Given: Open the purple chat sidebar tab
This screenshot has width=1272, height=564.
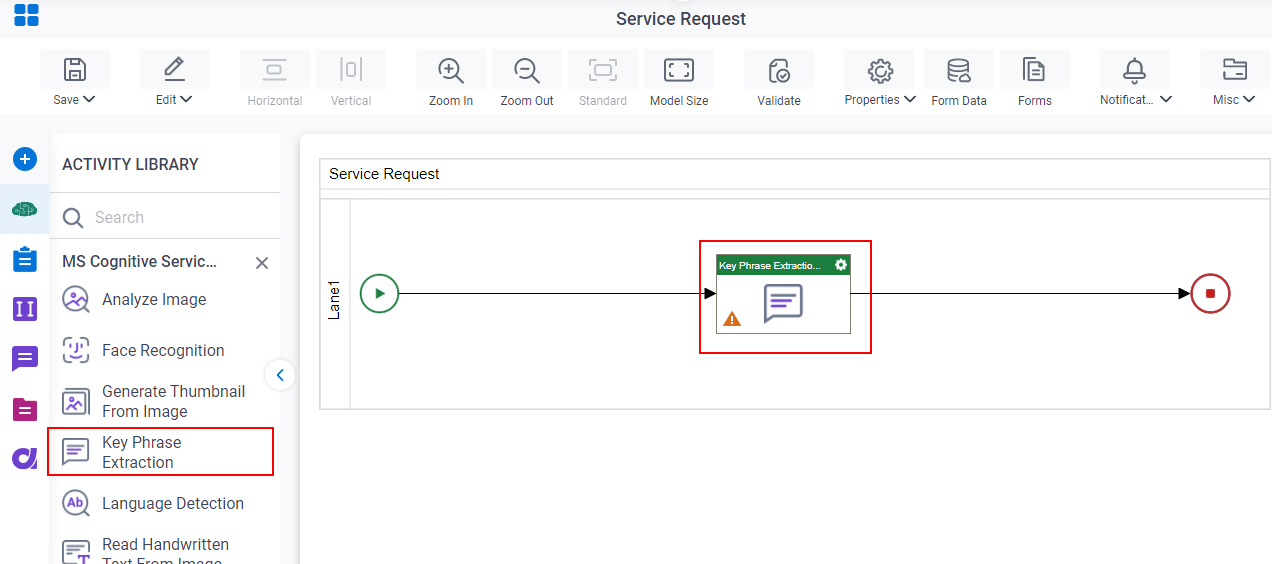Looking at the screenshot, I should click(25, 358).
